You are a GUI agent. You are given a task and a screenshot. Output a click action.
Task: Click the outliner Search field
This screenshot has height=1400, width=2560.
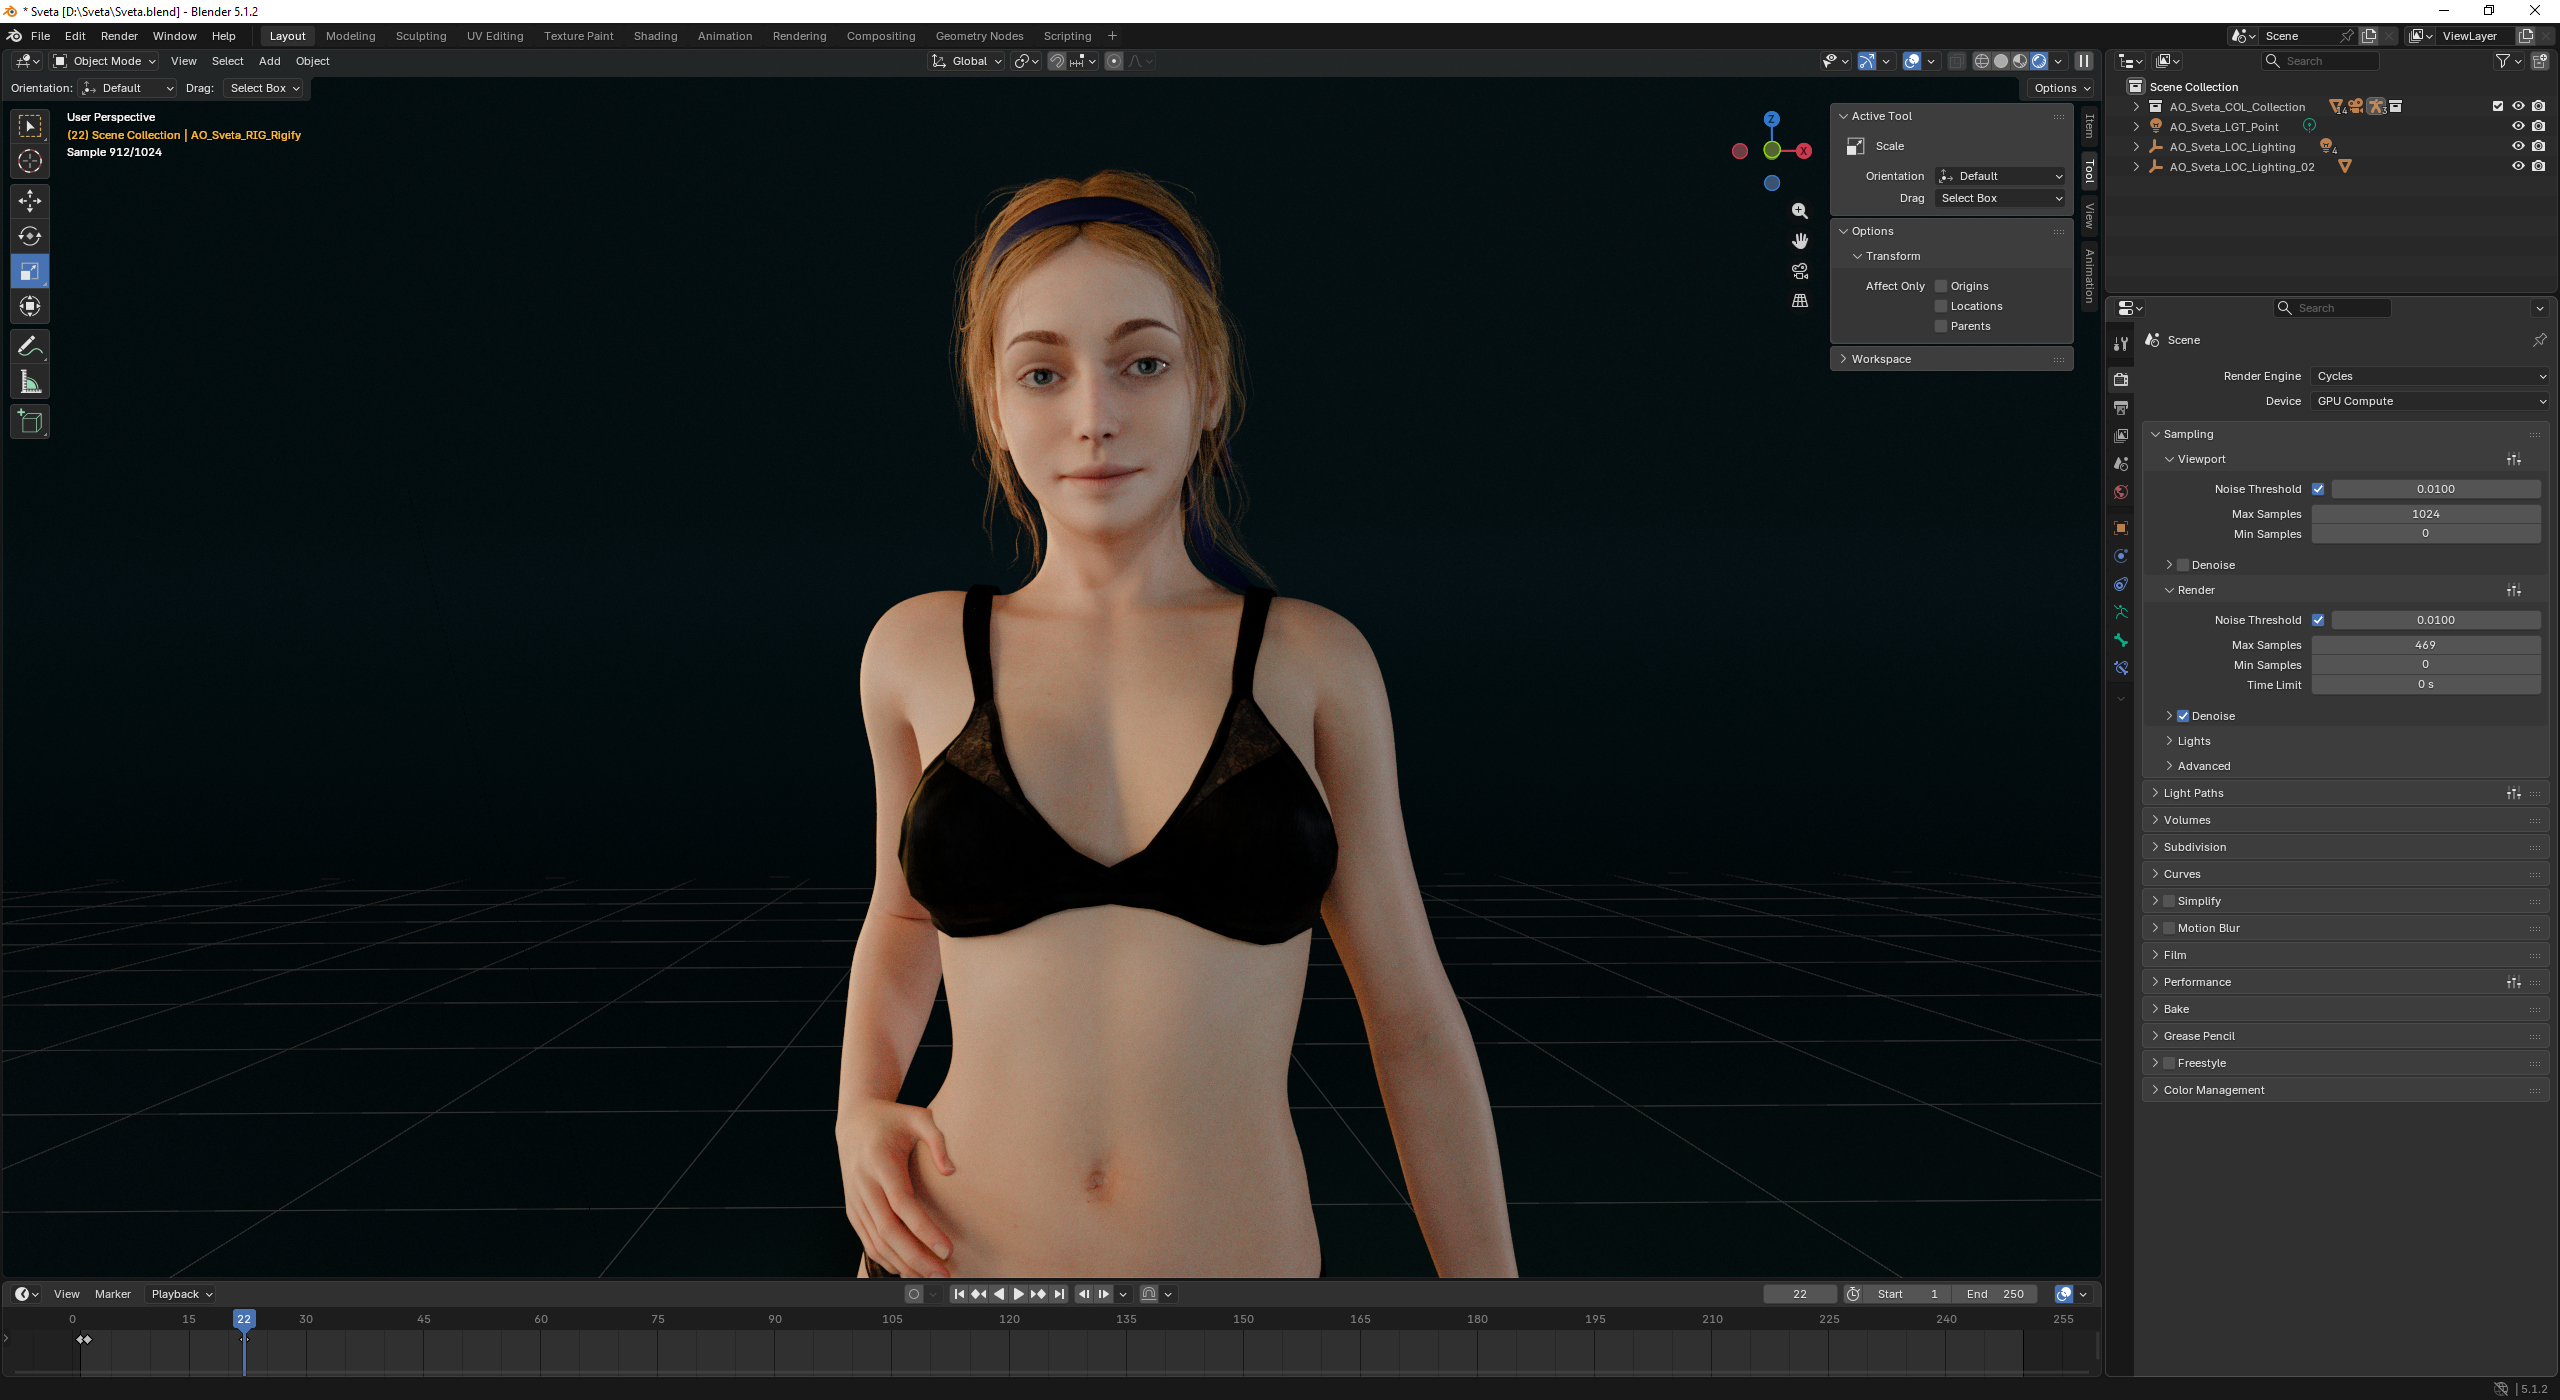pos(2320,61)
